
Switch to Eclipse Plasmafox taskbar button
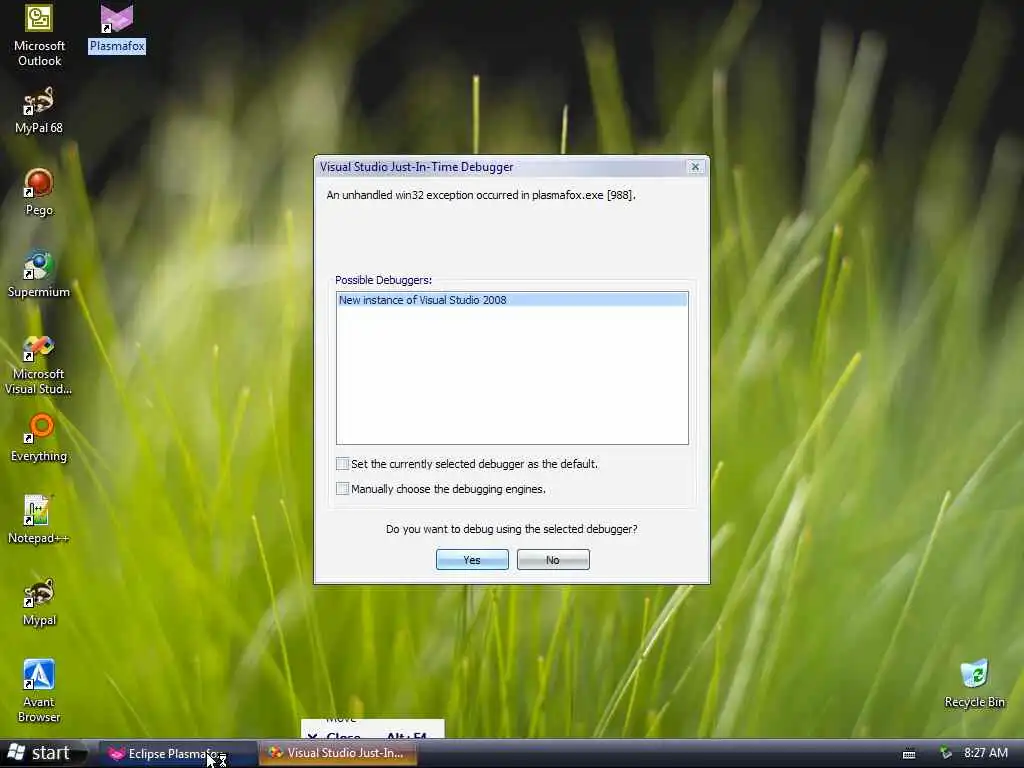pos(178,754)
